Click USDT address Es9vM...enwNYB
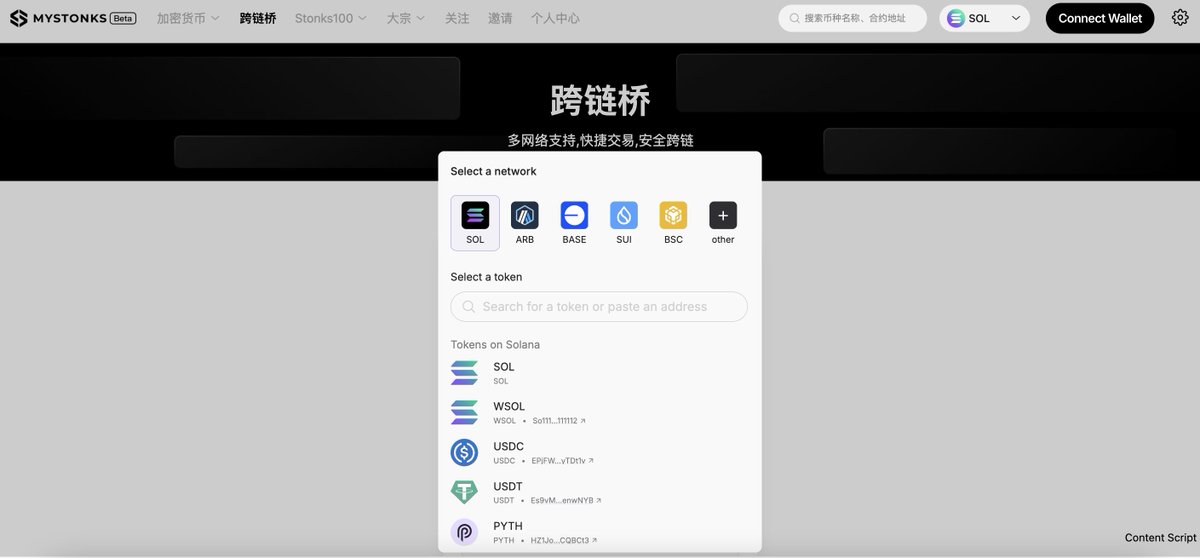Screen dimensions: 1200x558 point(562,500)
